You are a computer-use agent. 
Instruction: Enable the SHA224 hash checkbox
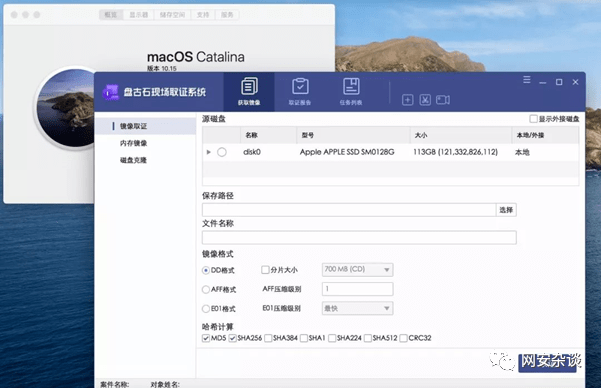pos(332,338)
